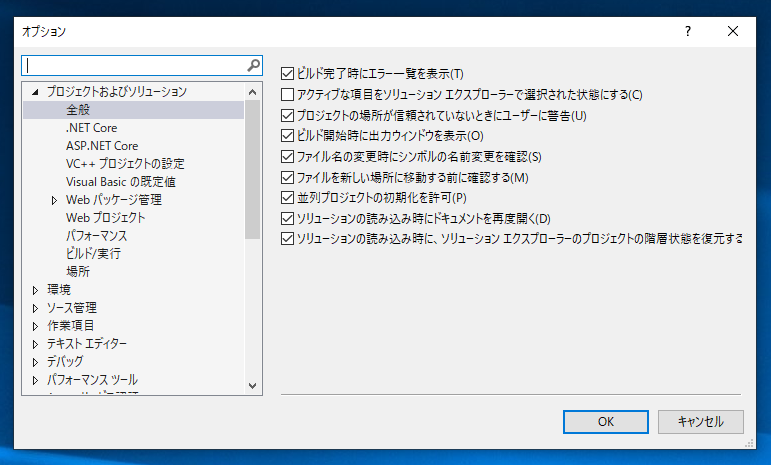Toggle ソリューションの読み込み時にドキュメントを再度開く checkbox
This screenshot has height=465, width=771.
[x=287, y=218]
